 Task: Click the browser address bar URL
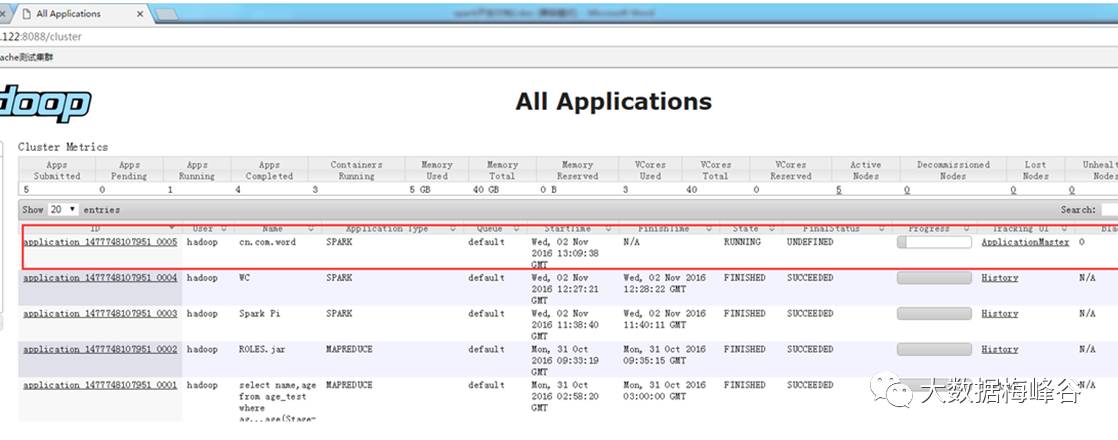[41, 36]
